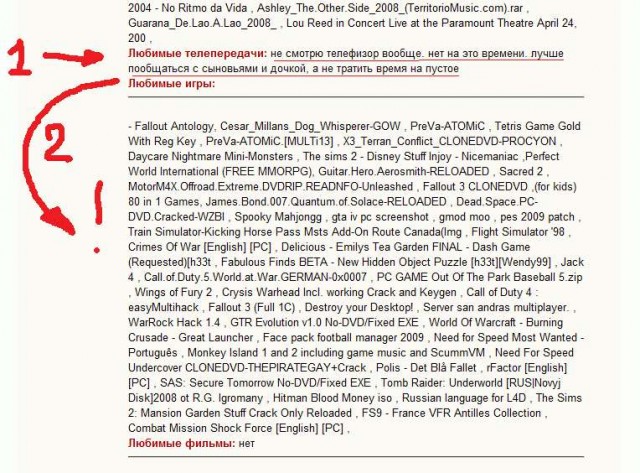Click 'MotorM4X.Offroad.Extreme.DVDRIP.READNFO-Unleashed' entry
The height and width of the screenshot is (473, 640).
click(271, 187)
